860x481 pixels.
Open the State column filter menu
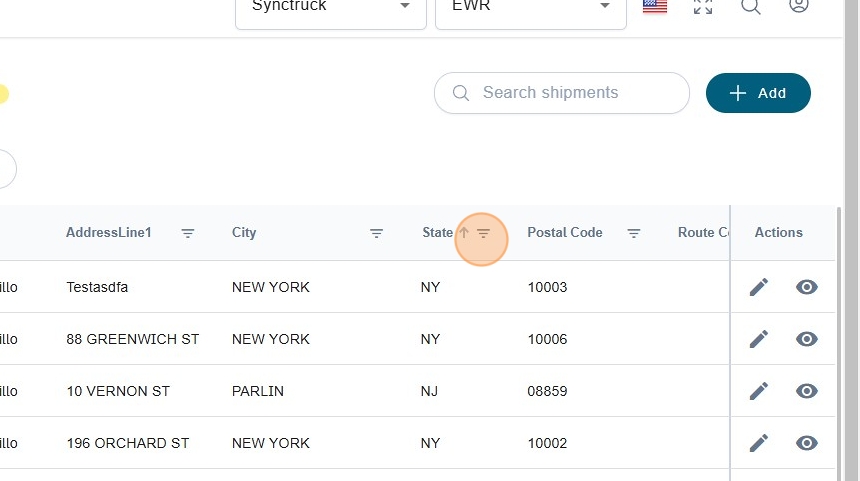484,233
